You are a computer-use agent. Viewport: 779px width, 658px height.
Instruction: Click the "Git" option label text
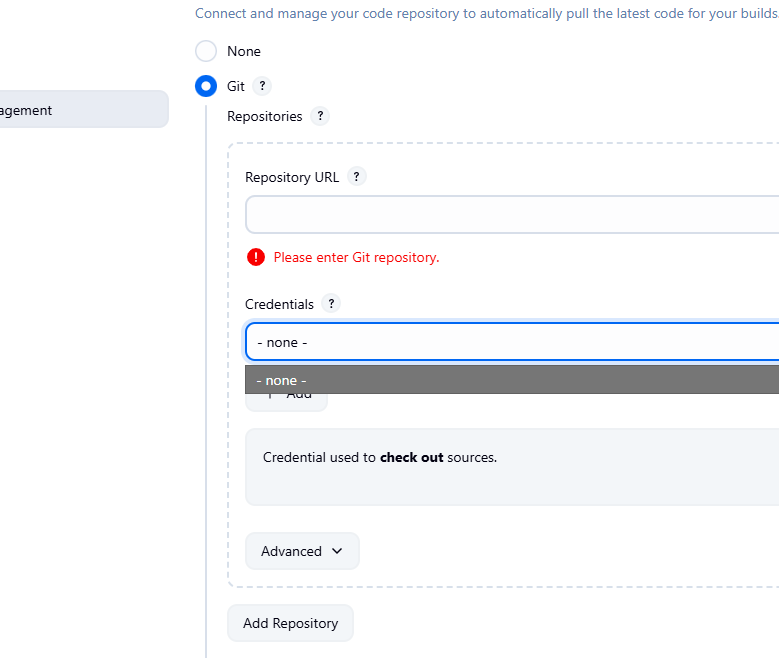(236, 86)
